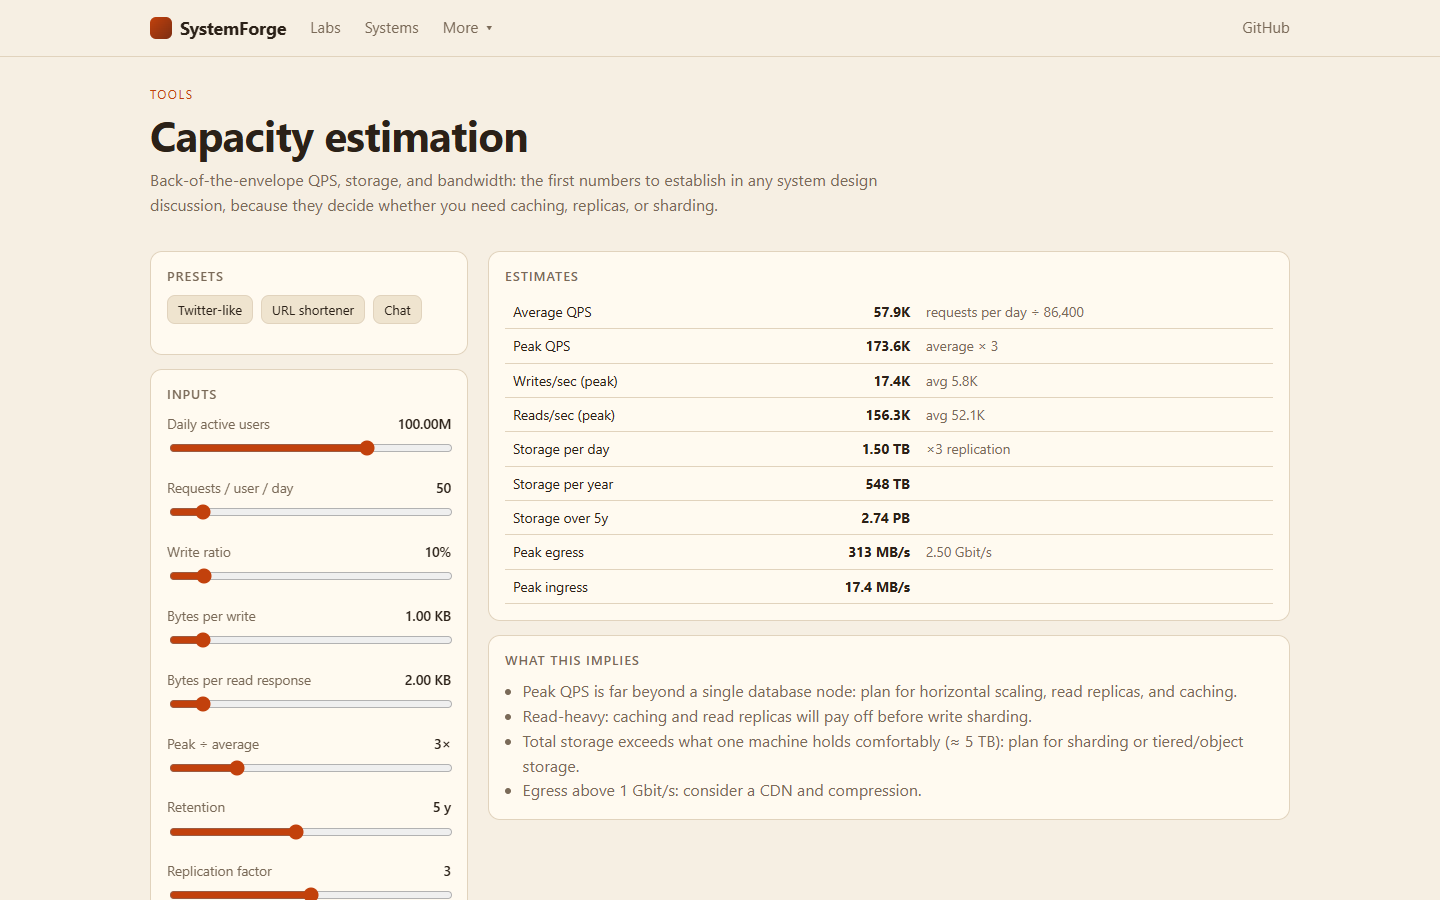
Task: Click the Bytes per read response value 2.00 KB
Action: click(x=427, y=680)
